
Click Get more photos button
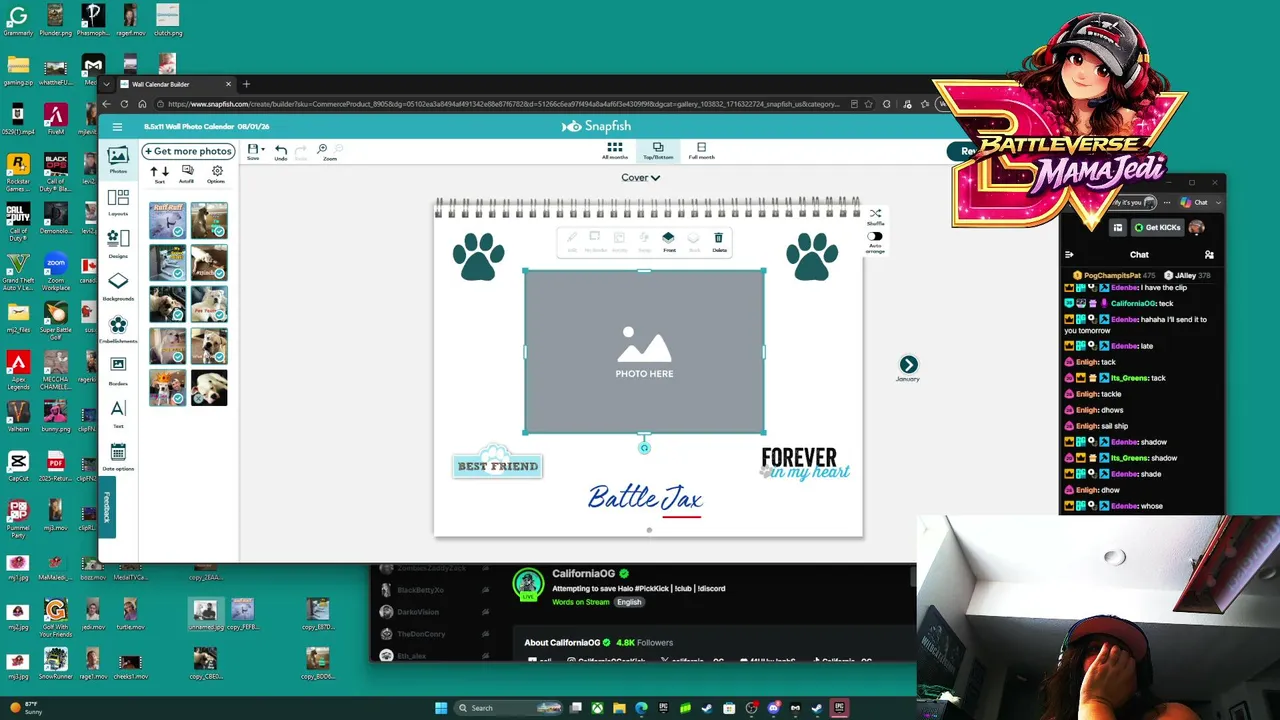pos(188,151)
